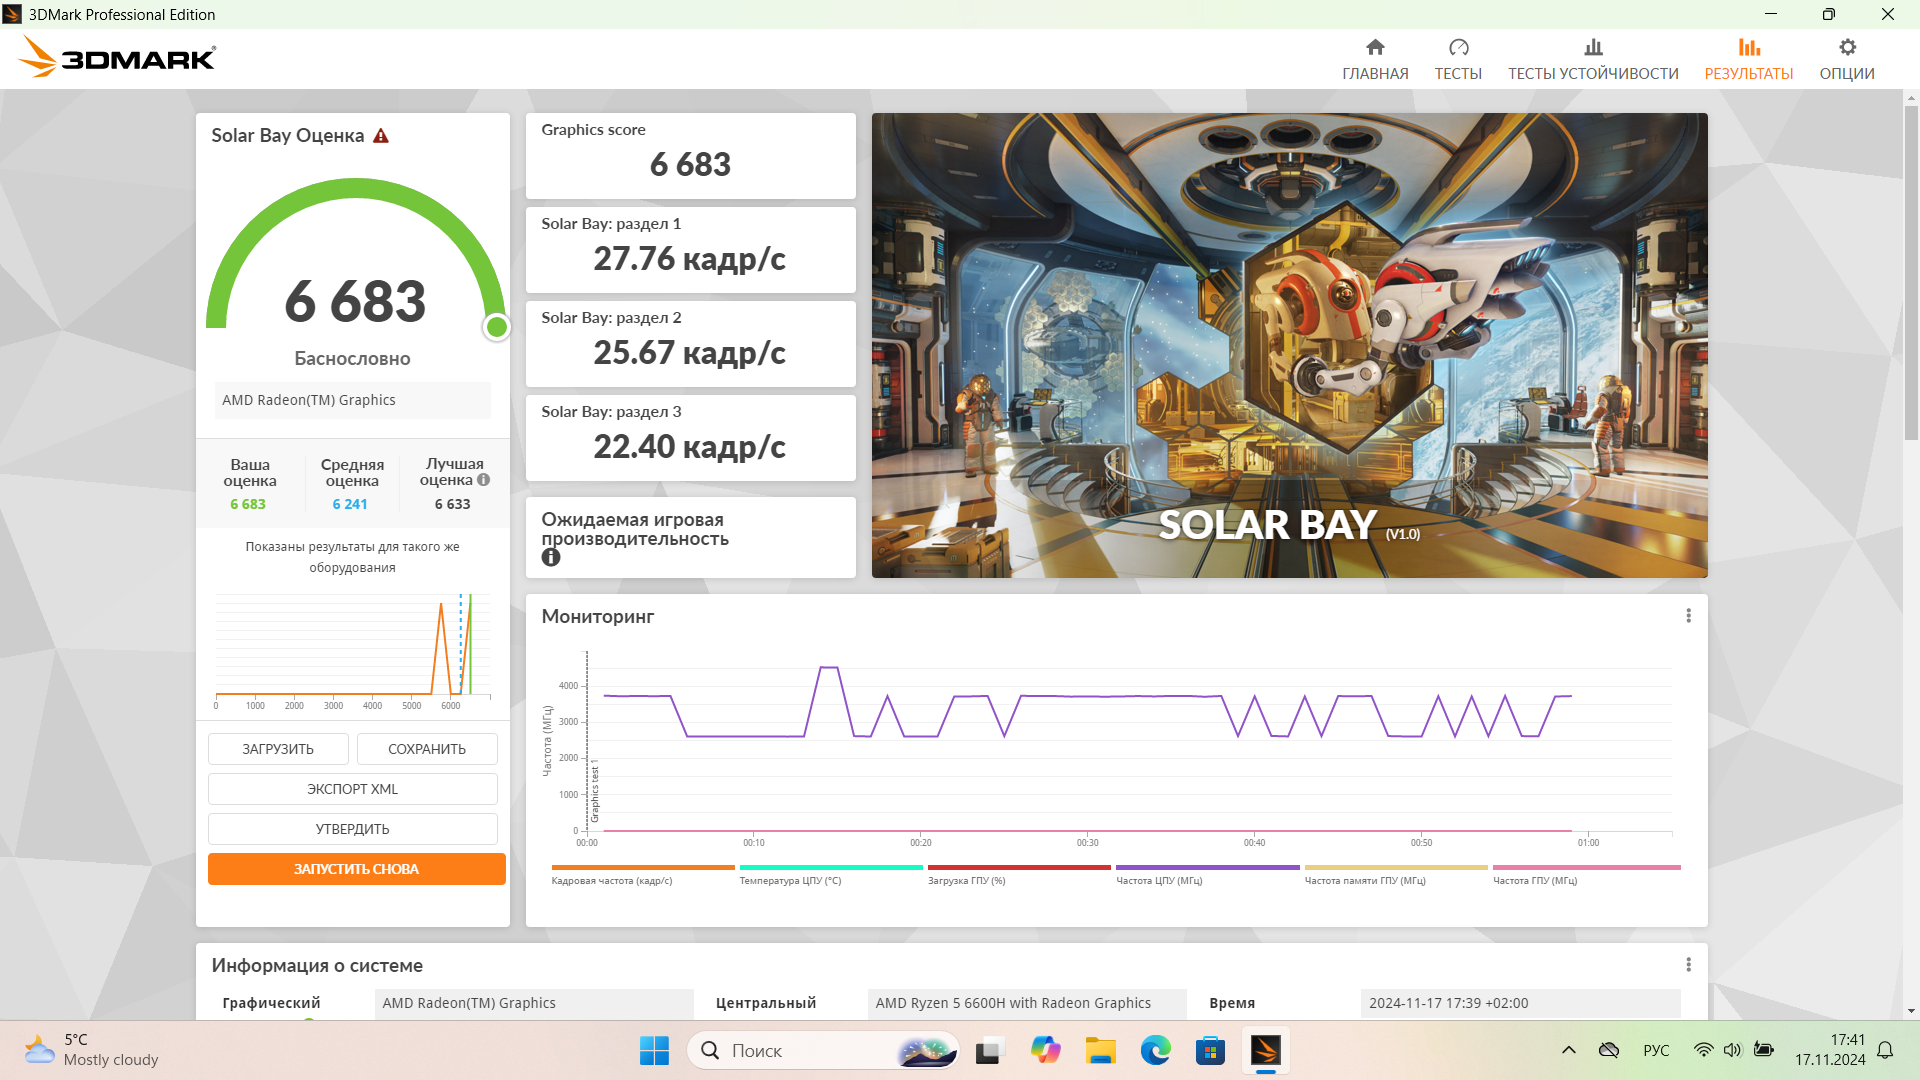1920x1080 pixels.
Task: Click warning triangle next to Solar Bay Оценка
Action: 381,136
